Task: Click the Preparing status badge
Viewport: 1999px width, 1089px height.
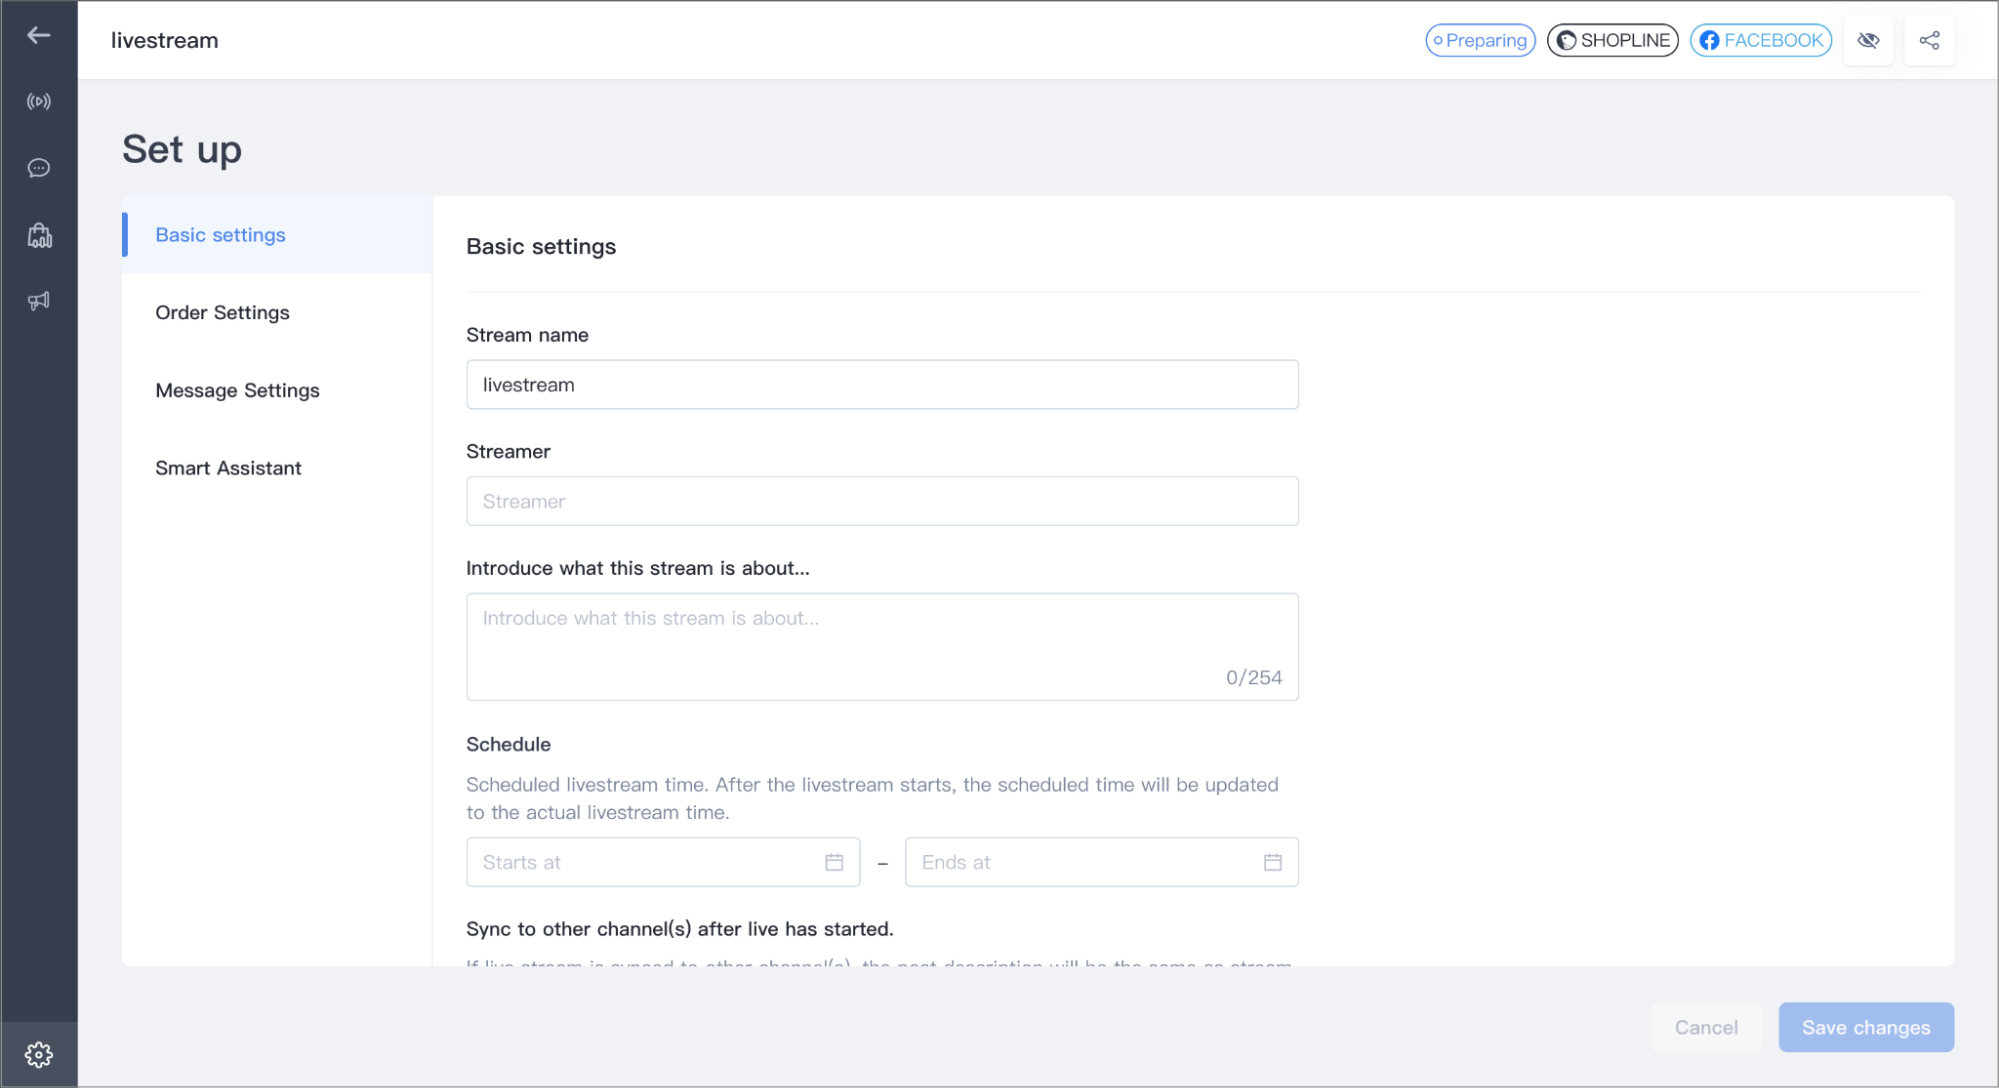Action: coord(1480,41)
